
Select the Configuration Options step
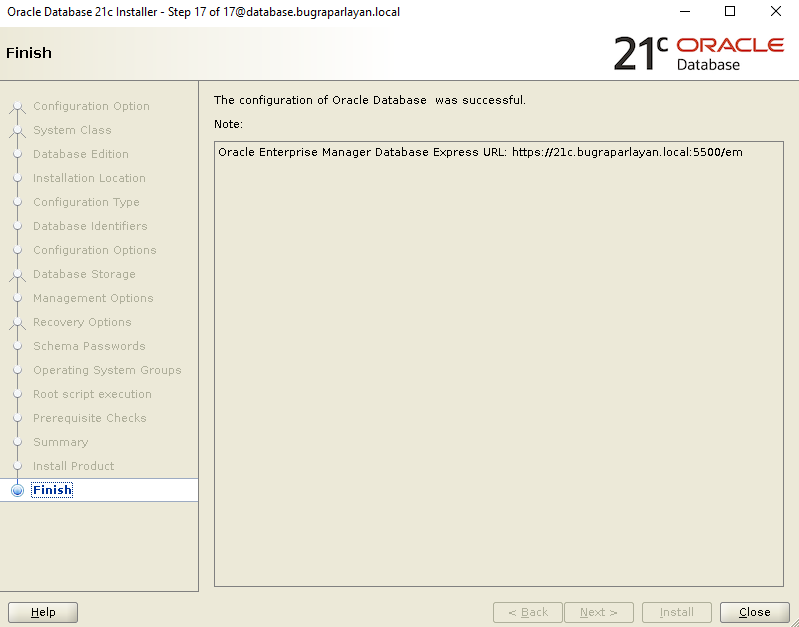[x=94, y=250]
